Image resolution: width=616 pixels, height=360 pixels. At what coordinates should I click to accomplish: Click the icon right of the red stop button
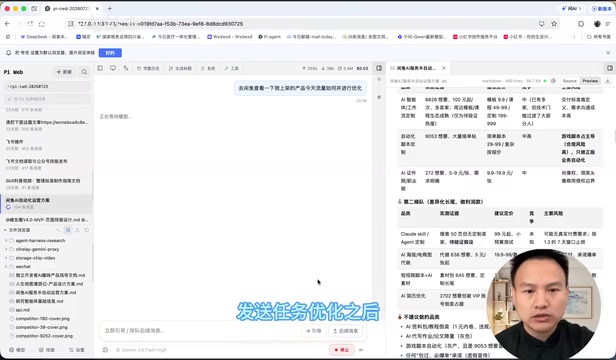(361, 350)
